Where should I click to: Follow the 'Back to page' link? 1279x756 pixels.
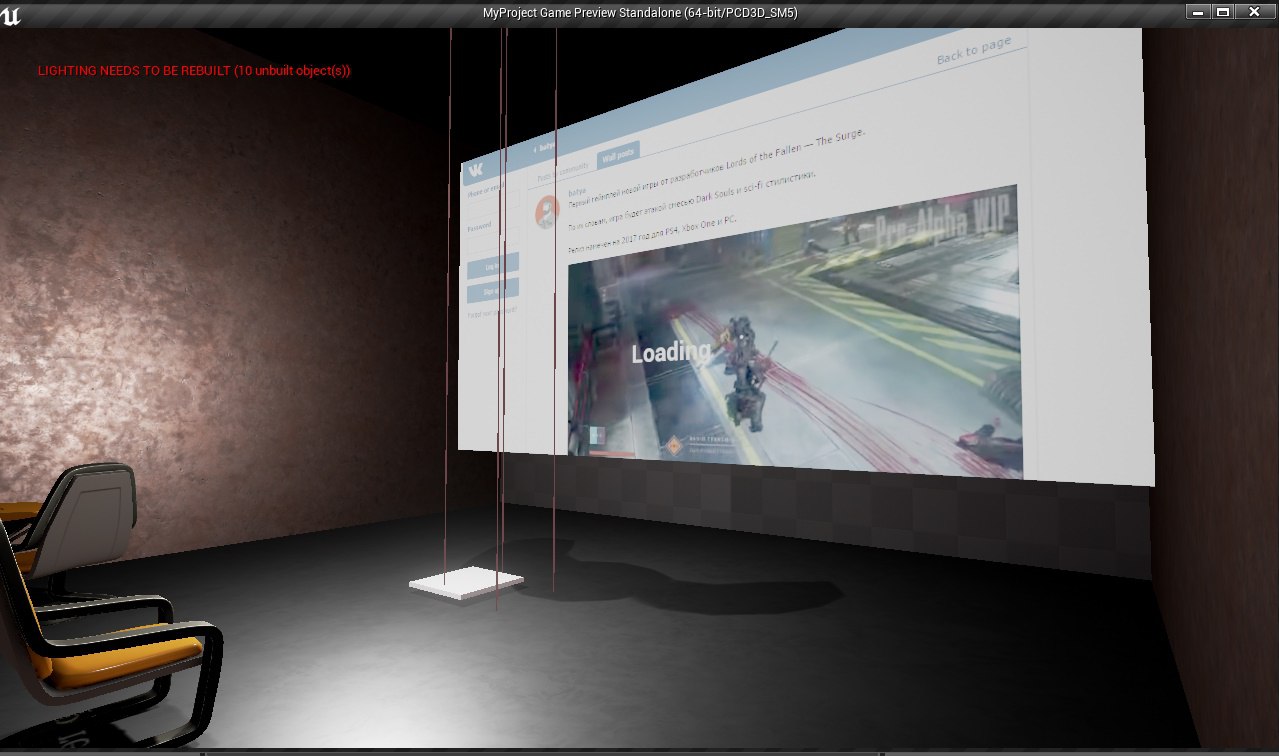tap(973, 51)
